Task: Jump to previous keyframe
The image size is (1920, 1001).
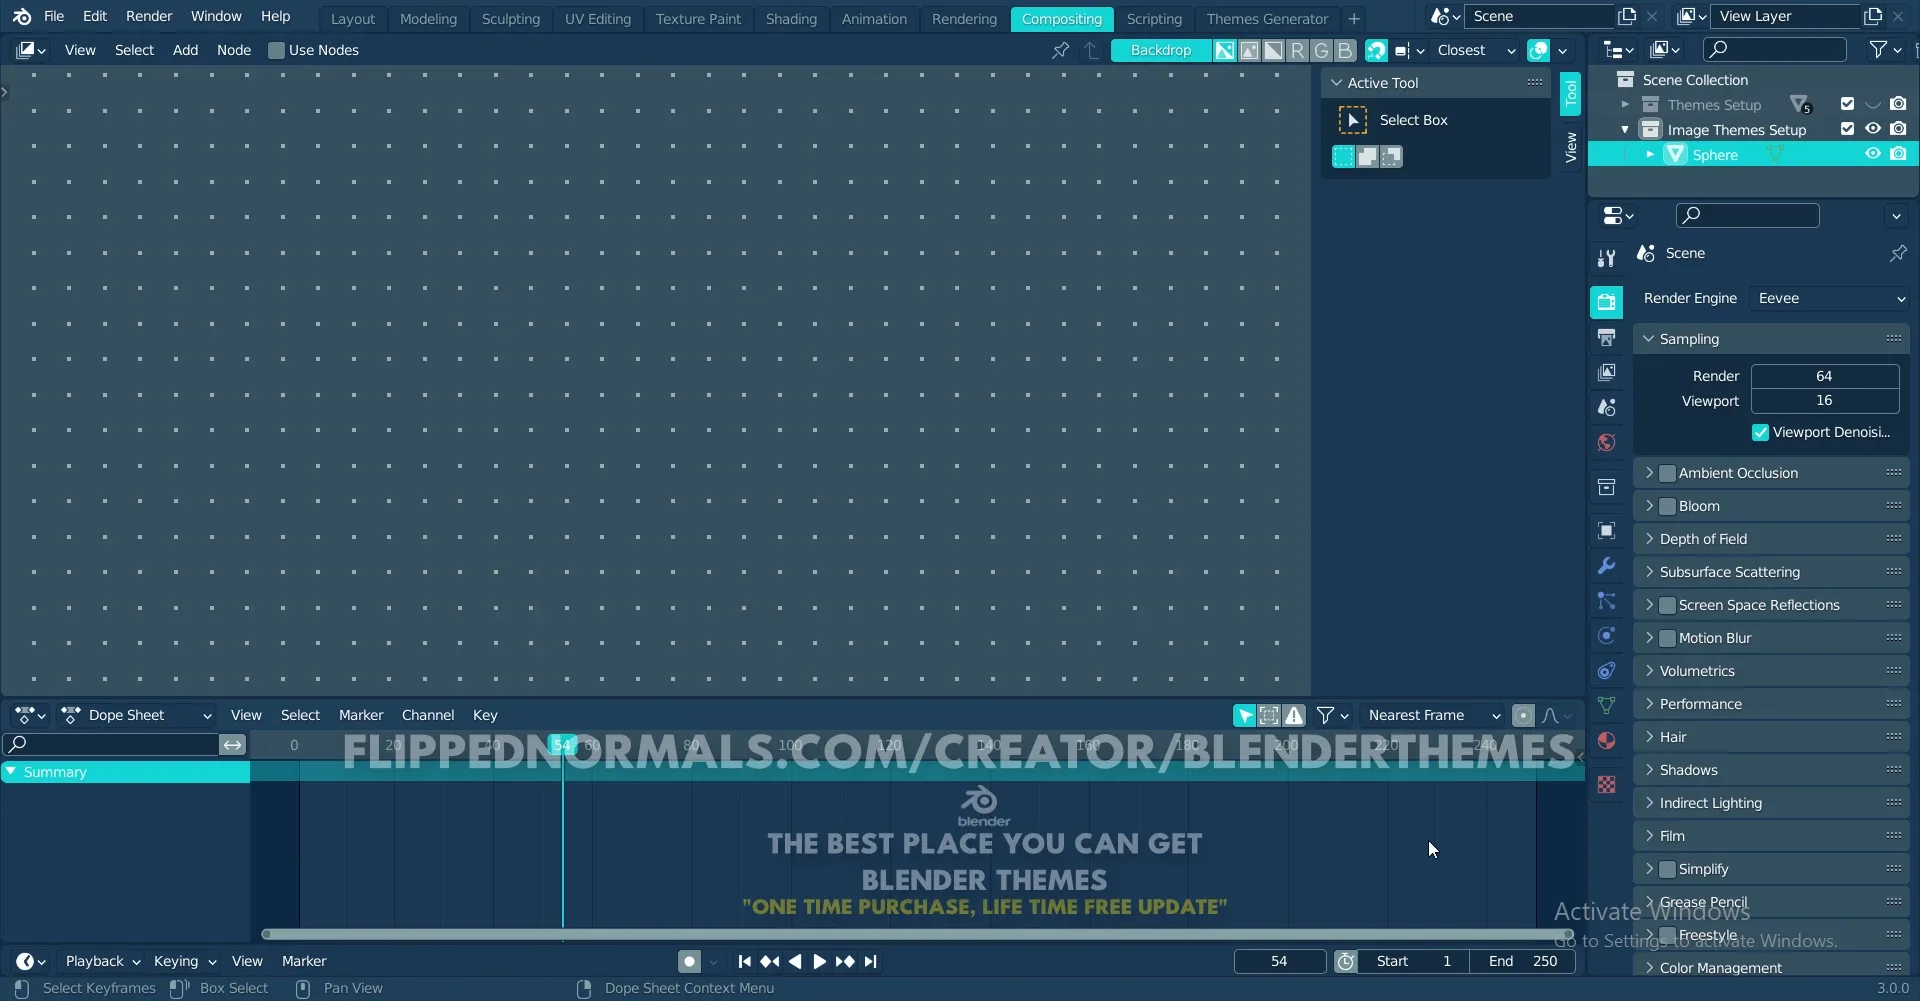Action: [769, 961]
